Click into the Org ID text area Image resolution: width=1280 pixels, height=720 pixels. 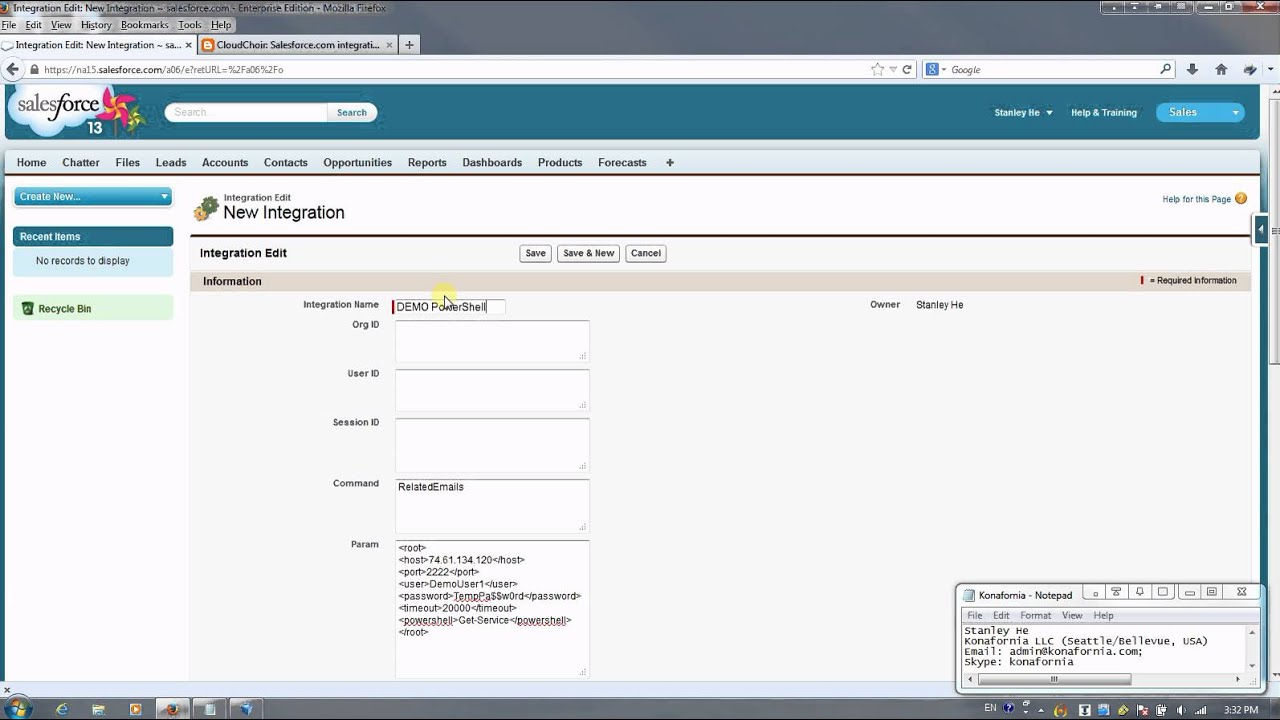(x=492, y=341)
